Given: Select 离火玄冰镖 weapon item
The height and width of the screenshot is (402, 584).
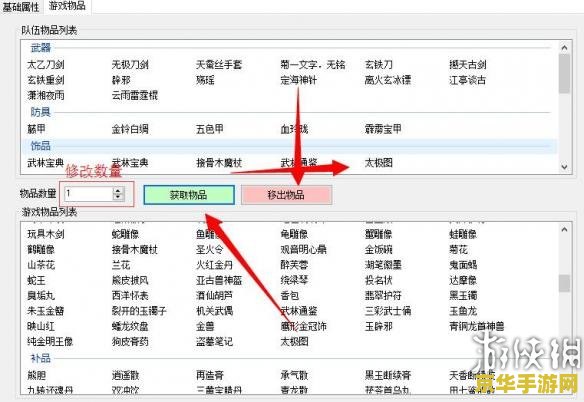Looking at the screenshot, I should [388, 80].
